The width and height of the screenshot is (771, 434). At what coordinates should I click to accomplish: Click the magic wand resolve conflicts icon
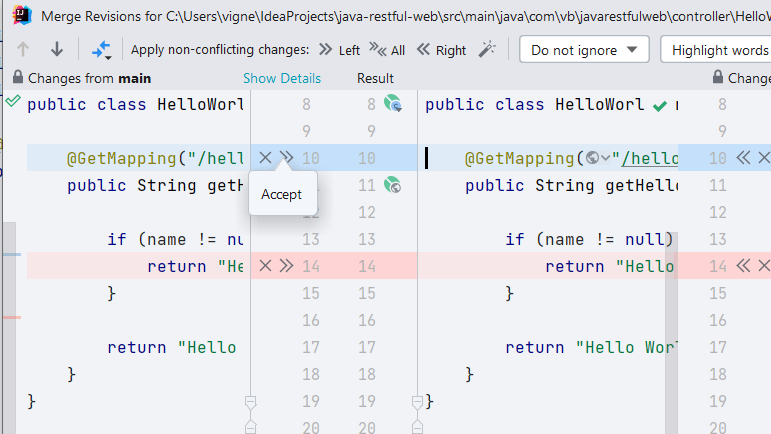[x=487, y=50]
